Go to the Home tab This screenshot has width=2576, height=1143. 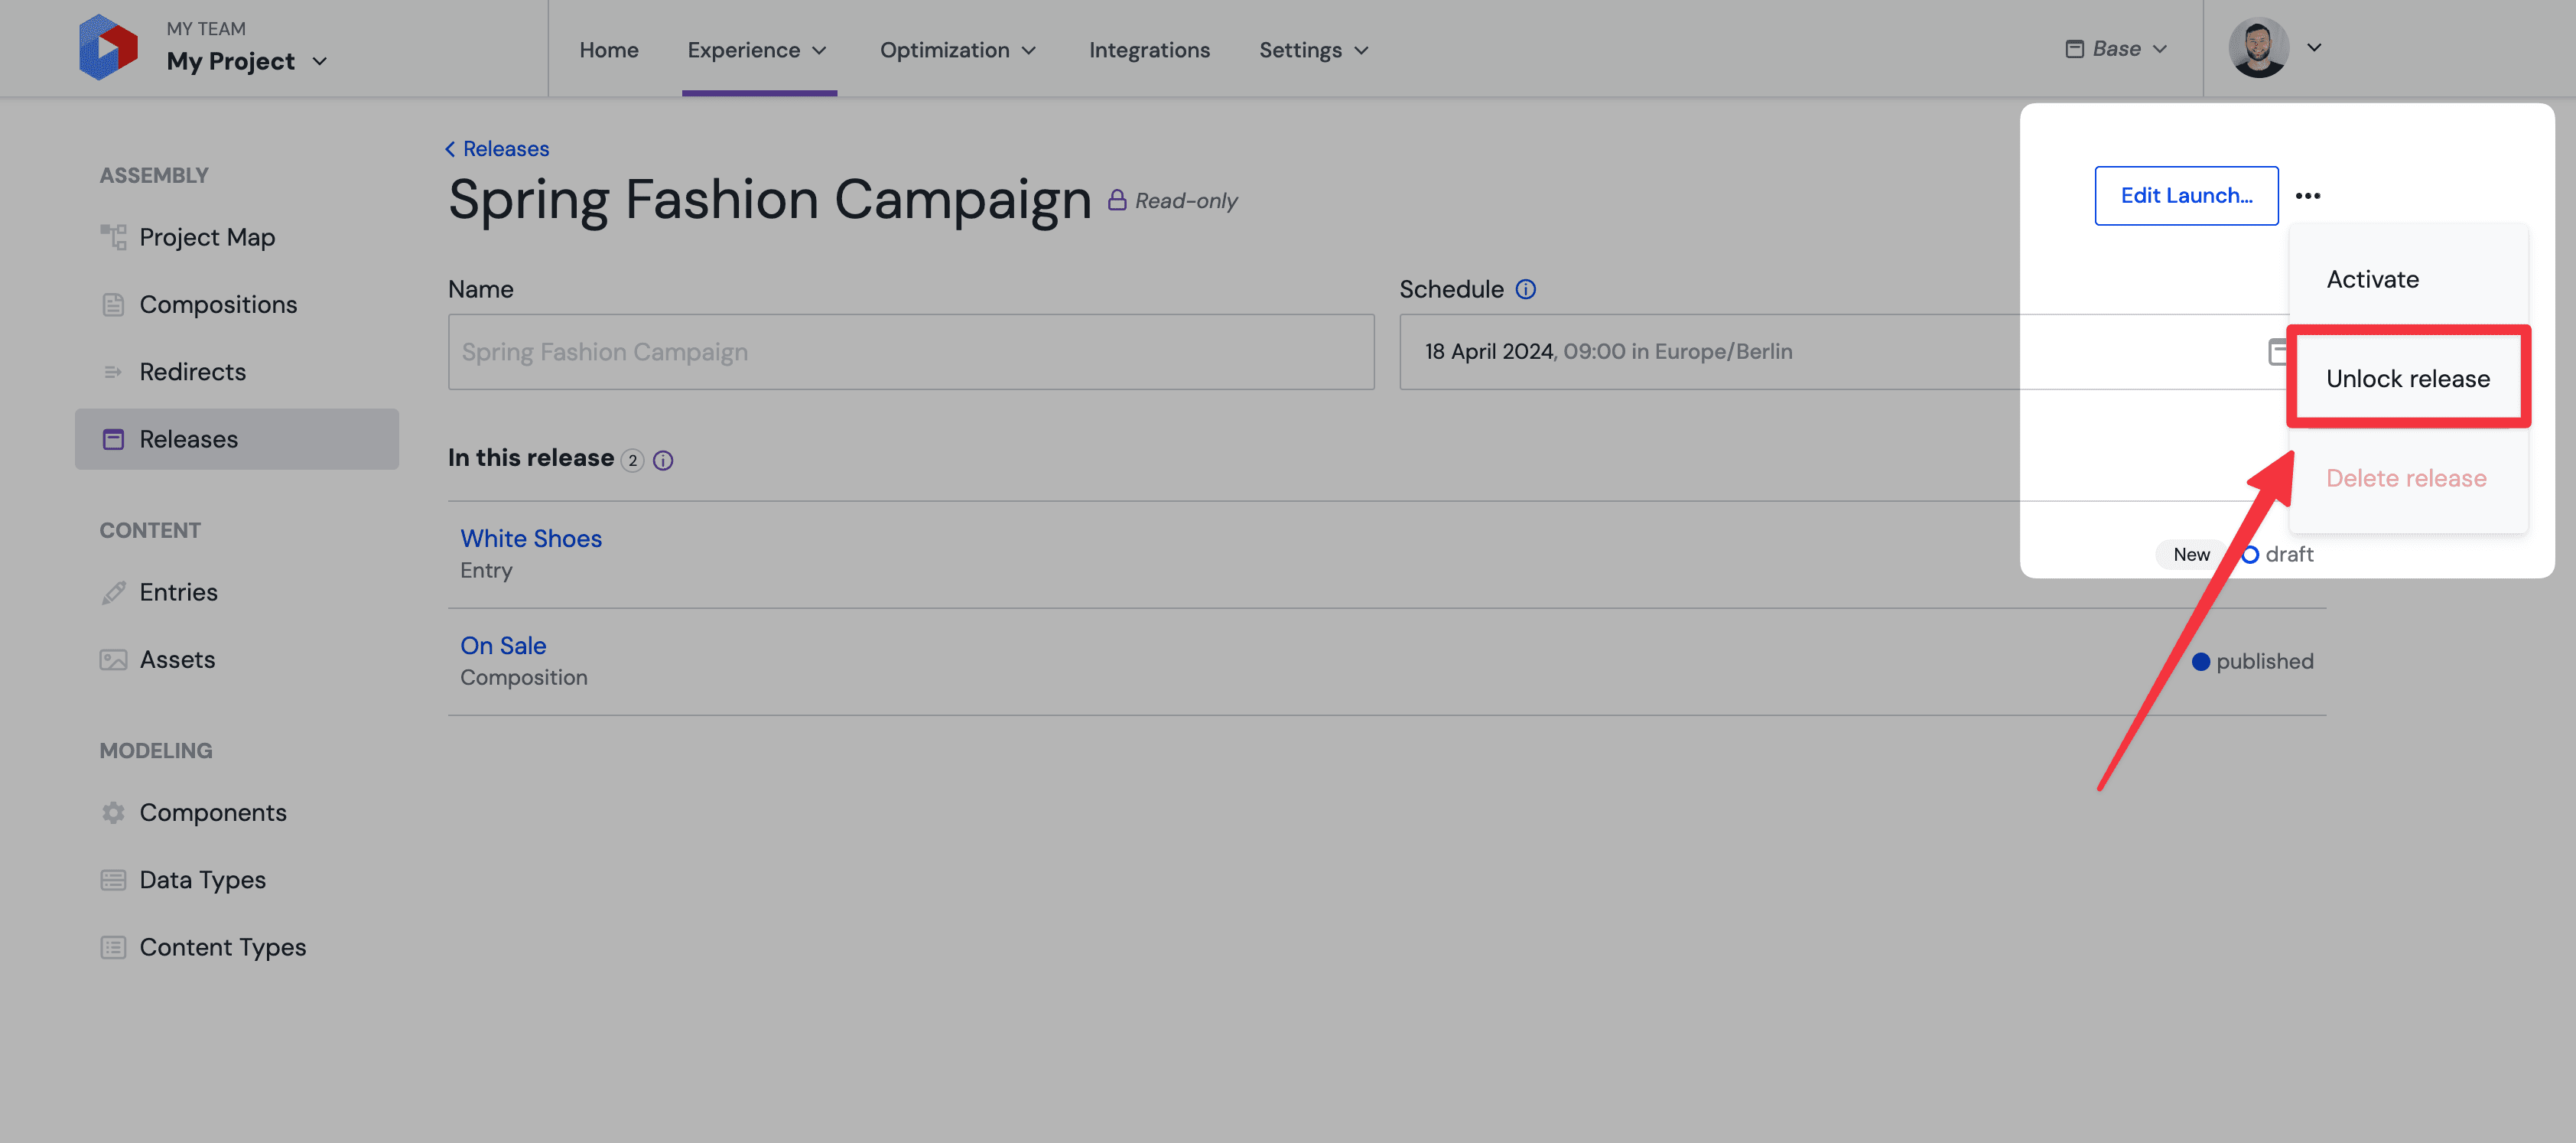[x=608, y=49]
